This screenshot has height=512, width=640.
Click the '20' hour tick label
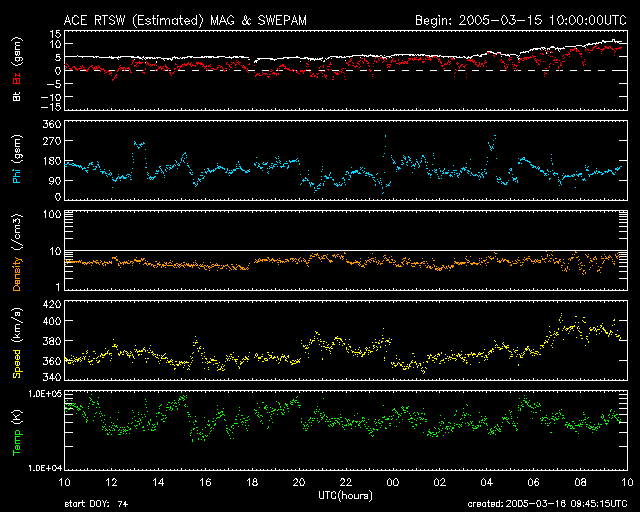[299, 483]
